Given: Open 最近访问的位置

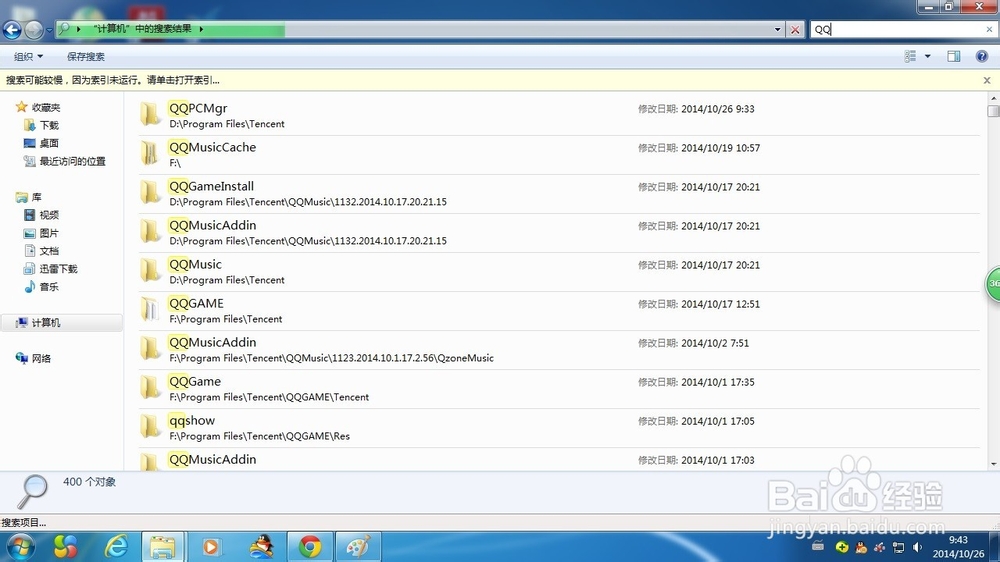Looking at the screenshot, I should pos(64,161).
